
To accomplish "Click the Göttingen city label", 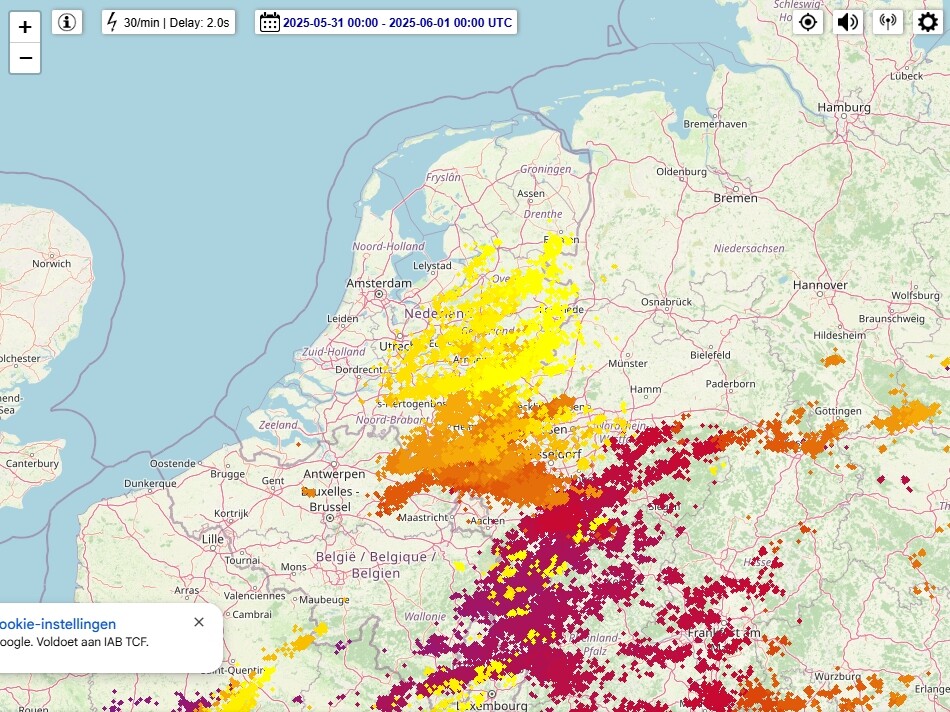I will [838, 411].
